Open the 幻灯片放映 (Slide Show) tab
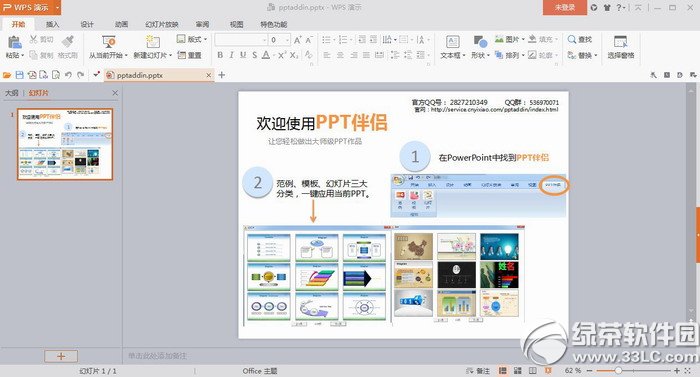The width and height of the screenshot is (700, 377). click(162, 24)
